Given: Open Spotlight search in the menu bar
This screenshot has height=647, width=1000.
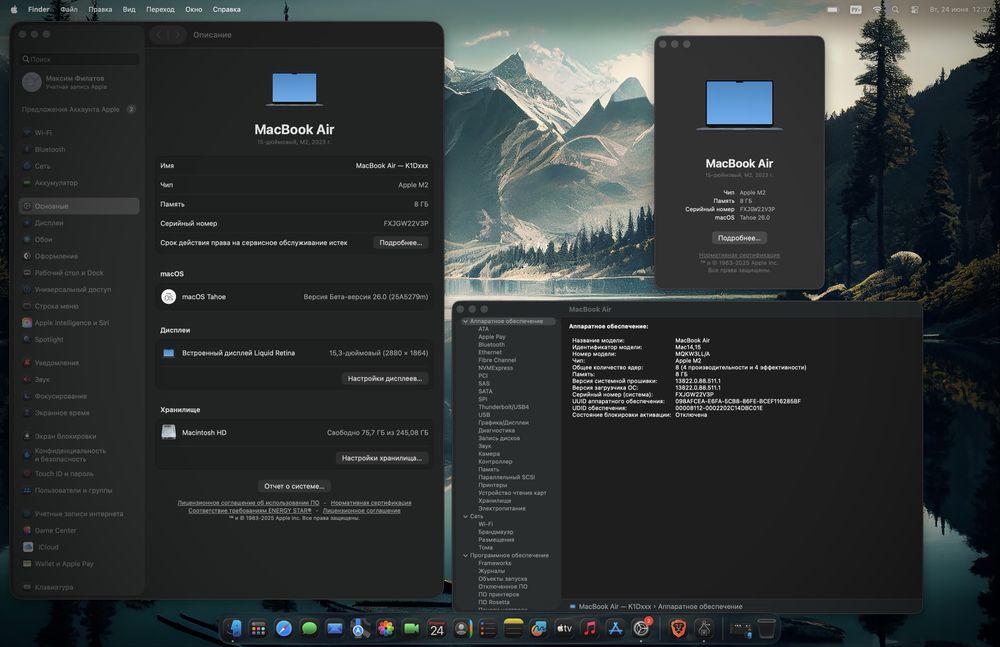Looking at the screenshot, I should (x=895, y=10).
